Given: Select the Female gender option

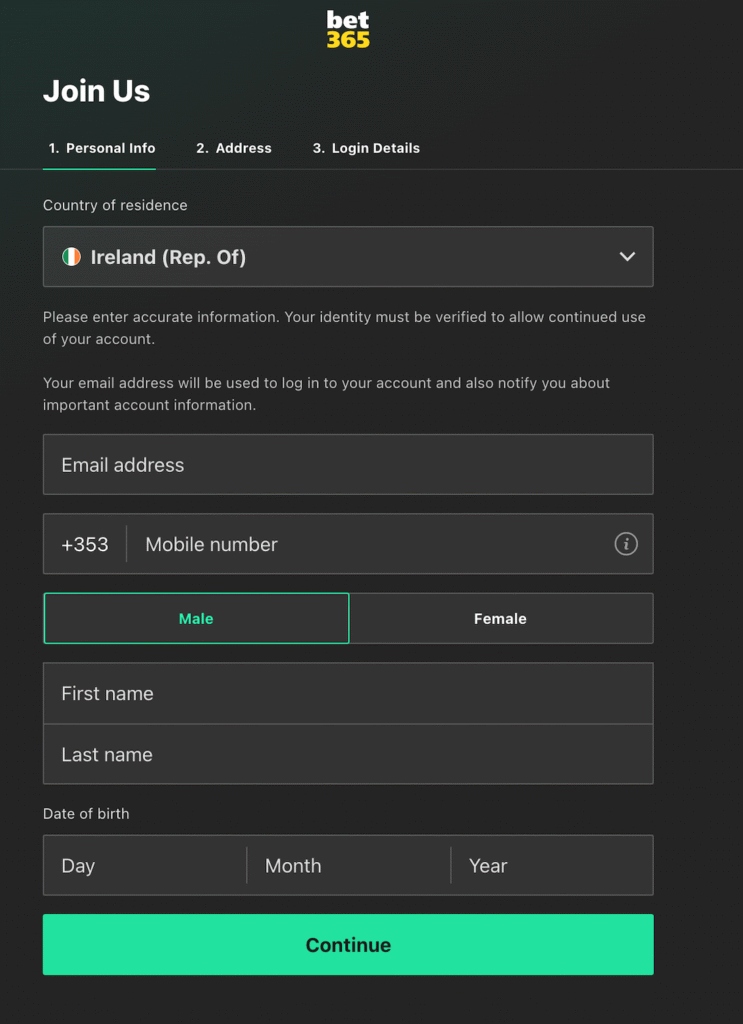Looking at the screenshot, I should pos(501,618).
